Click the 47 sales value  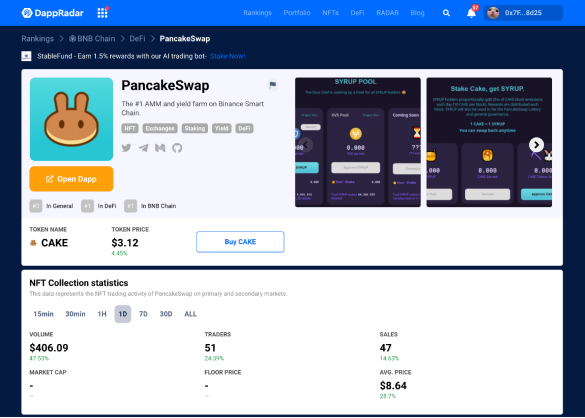click(385, 348)
